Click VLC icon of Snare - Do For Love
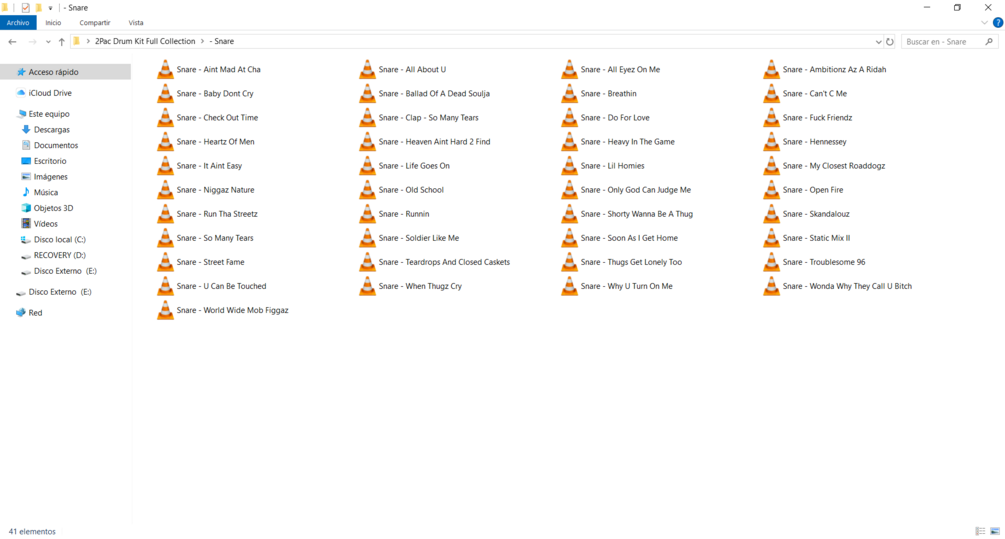Screen dimensions: 1005x539 [x=569, y=117]
